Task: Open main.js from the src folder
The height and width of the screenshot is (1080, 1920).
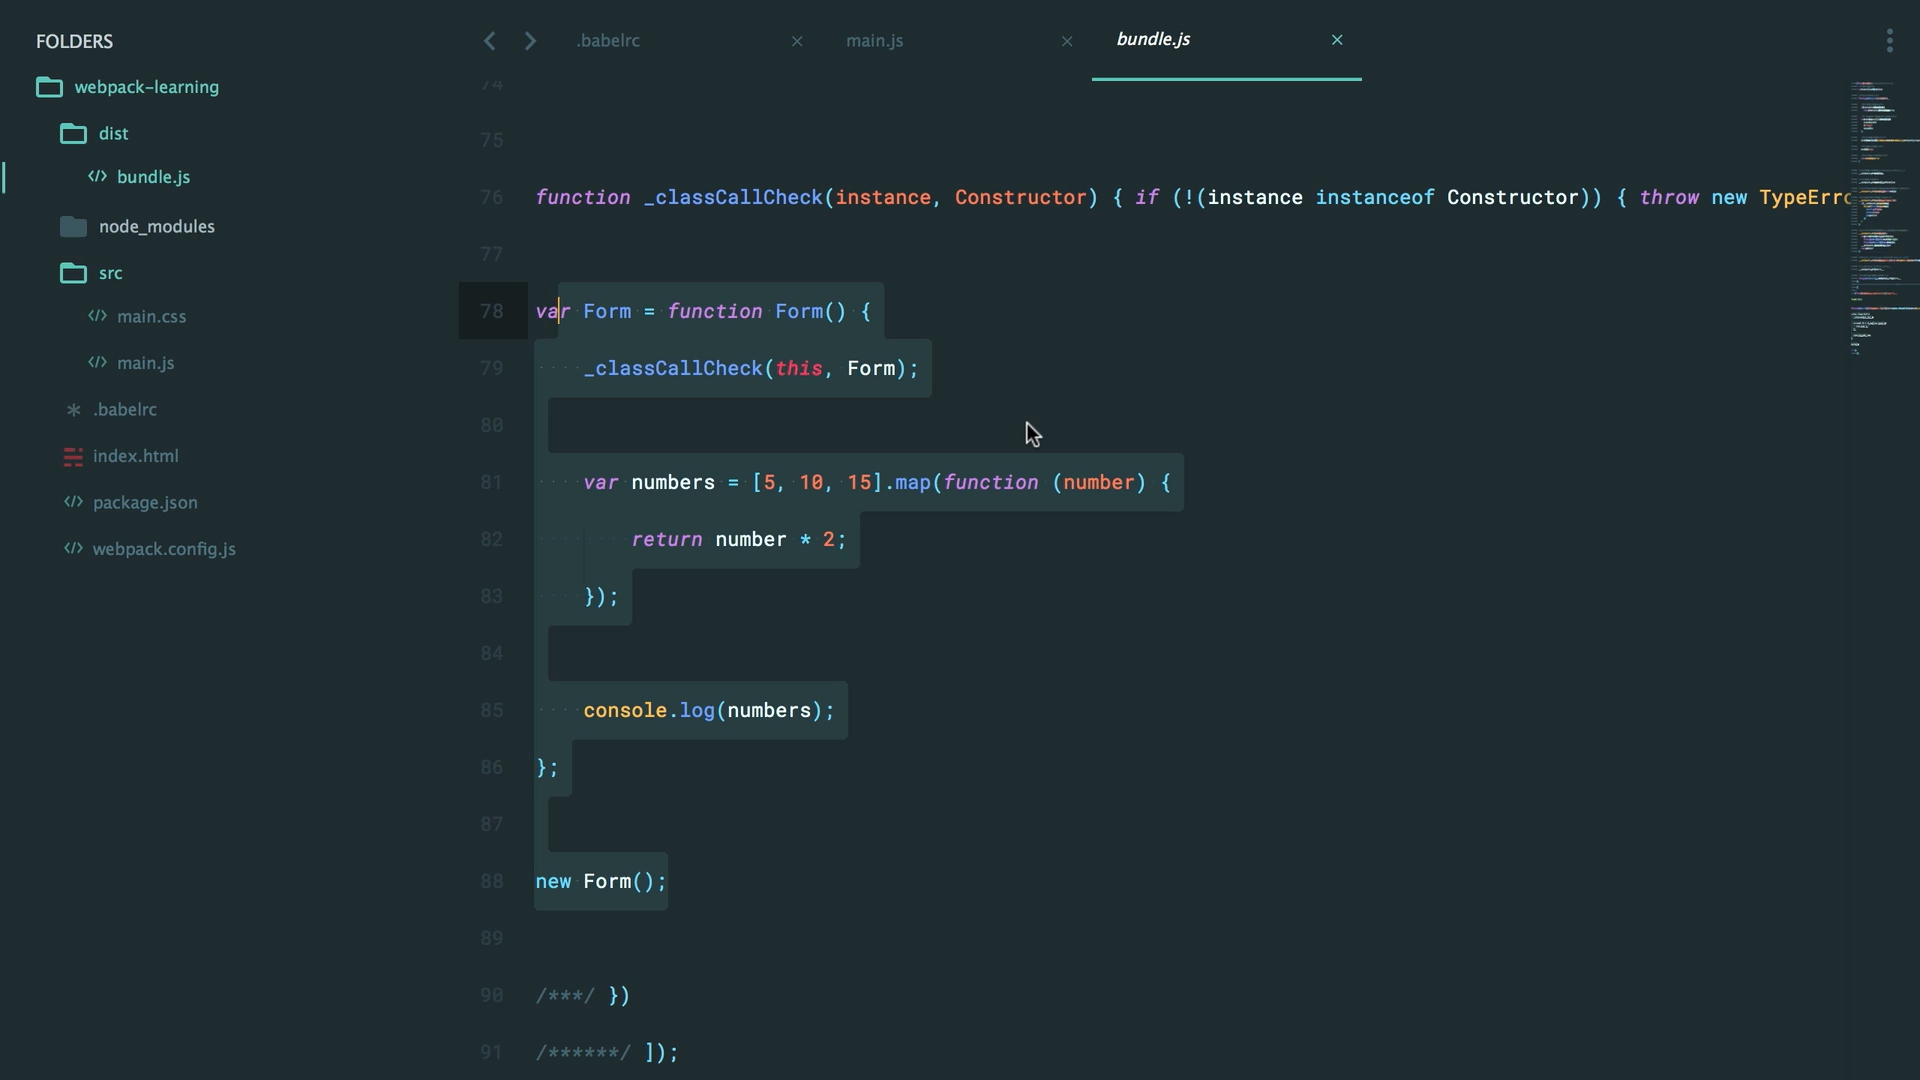Action: pyautogui.click(x=146, y=363)
